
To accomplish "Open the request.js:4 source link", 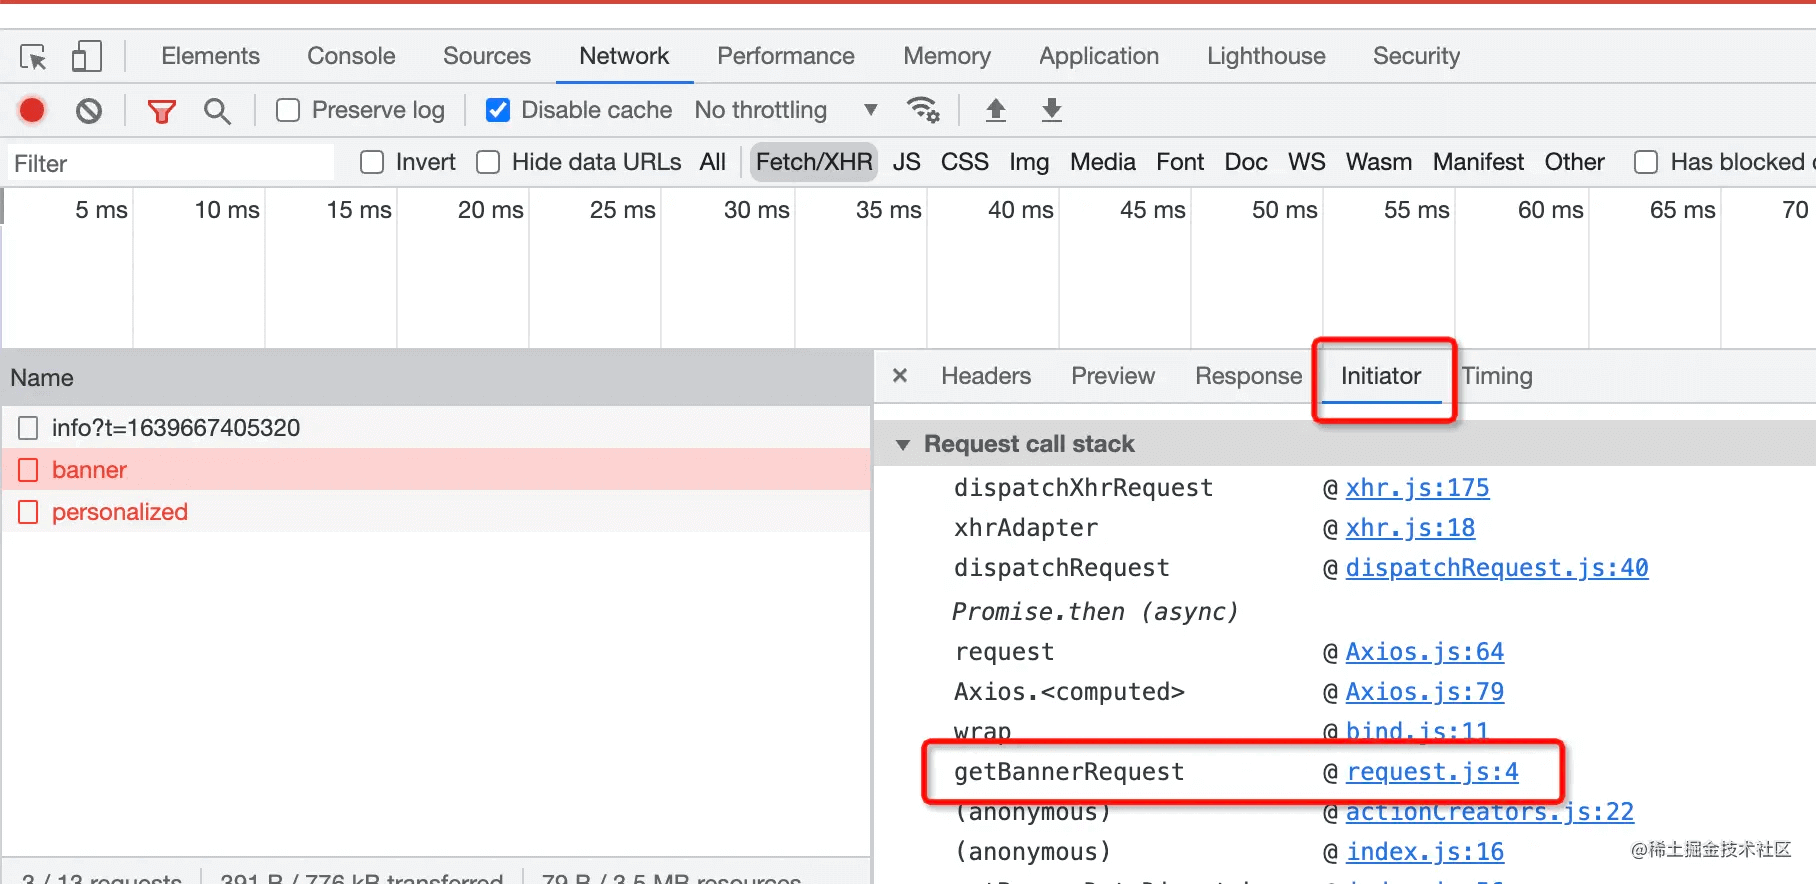I will tap(1432, 772).
